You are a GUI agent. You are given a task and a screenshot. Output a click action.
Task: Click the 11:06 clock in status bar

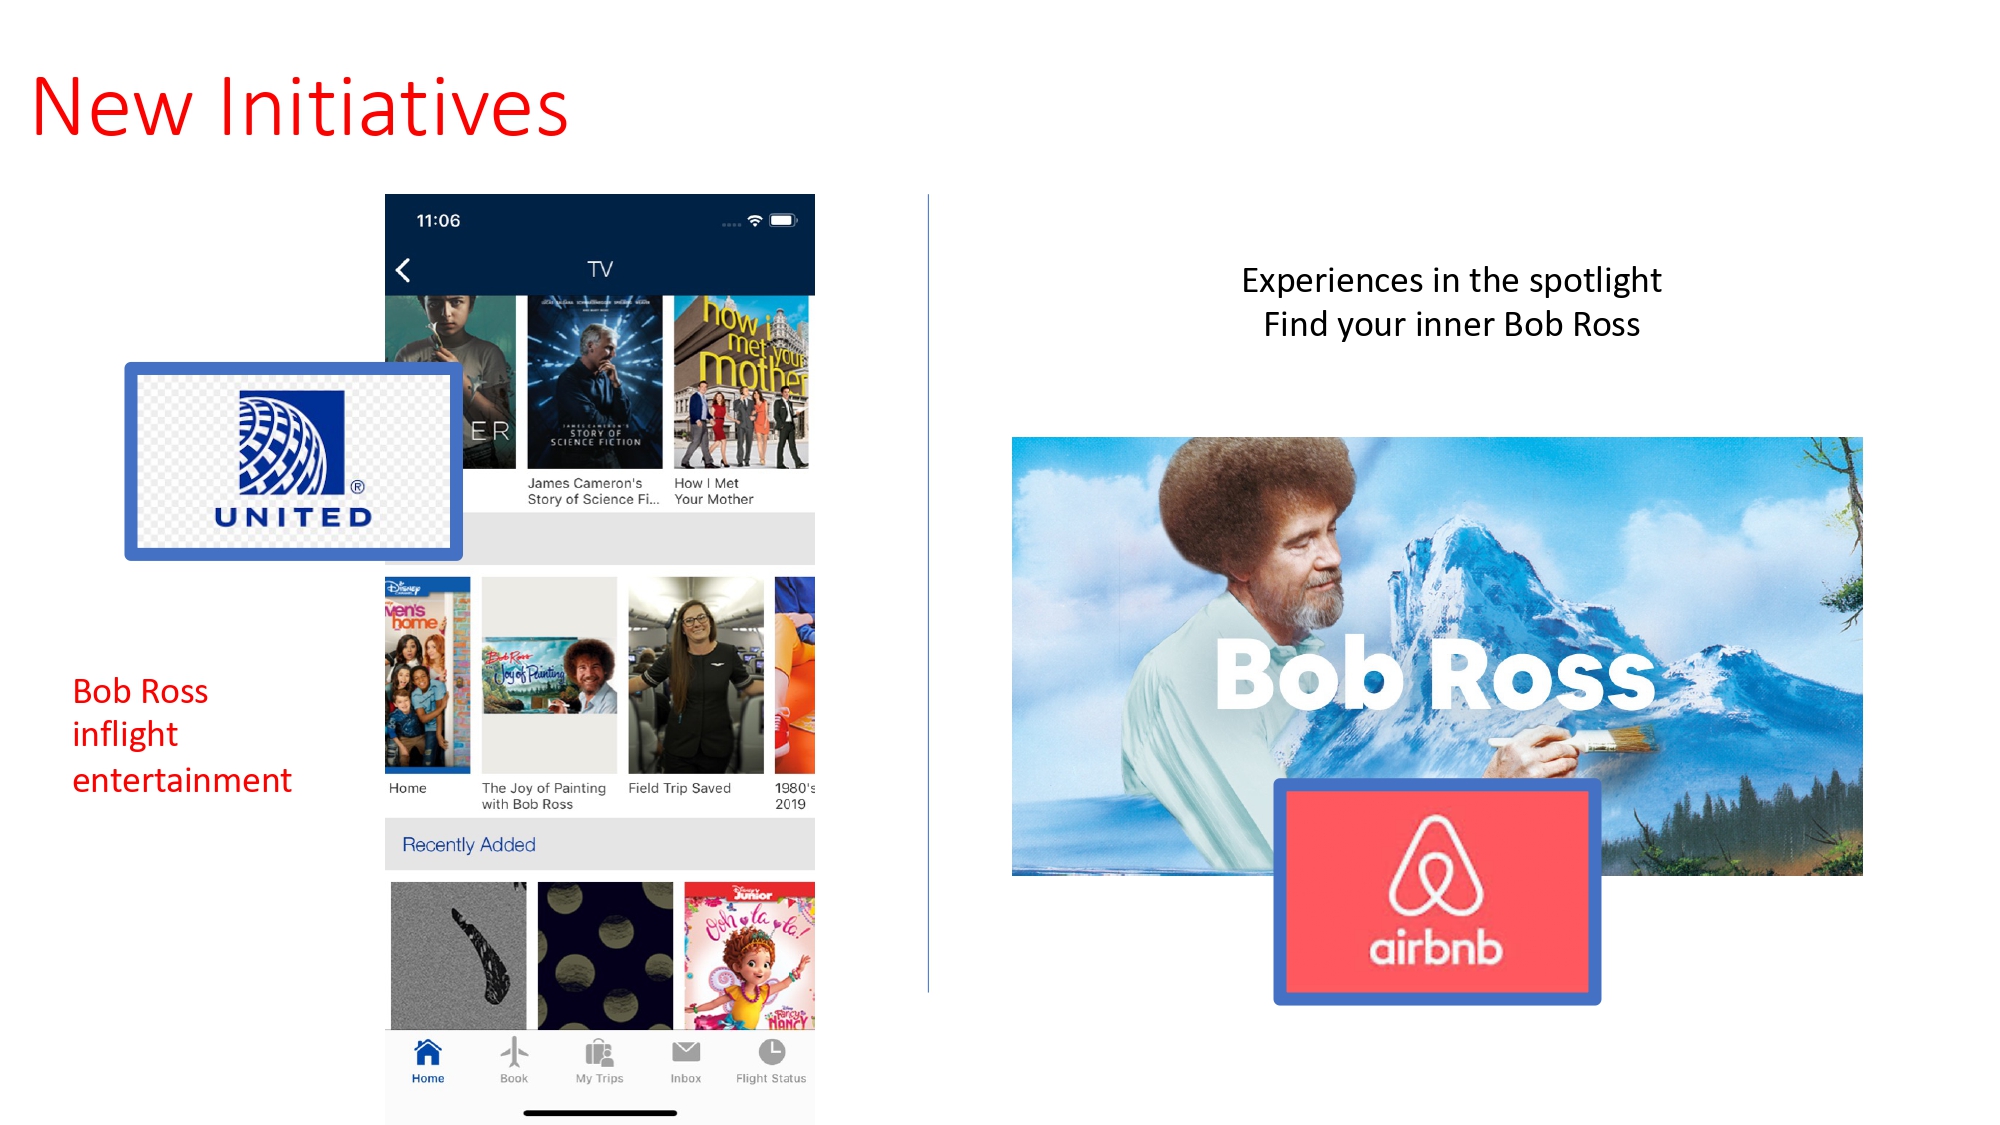[438, 220]
